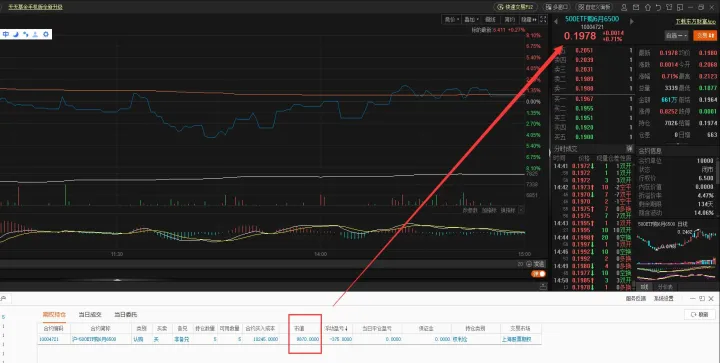Click the window layout icon in title bar

(681, 7)
